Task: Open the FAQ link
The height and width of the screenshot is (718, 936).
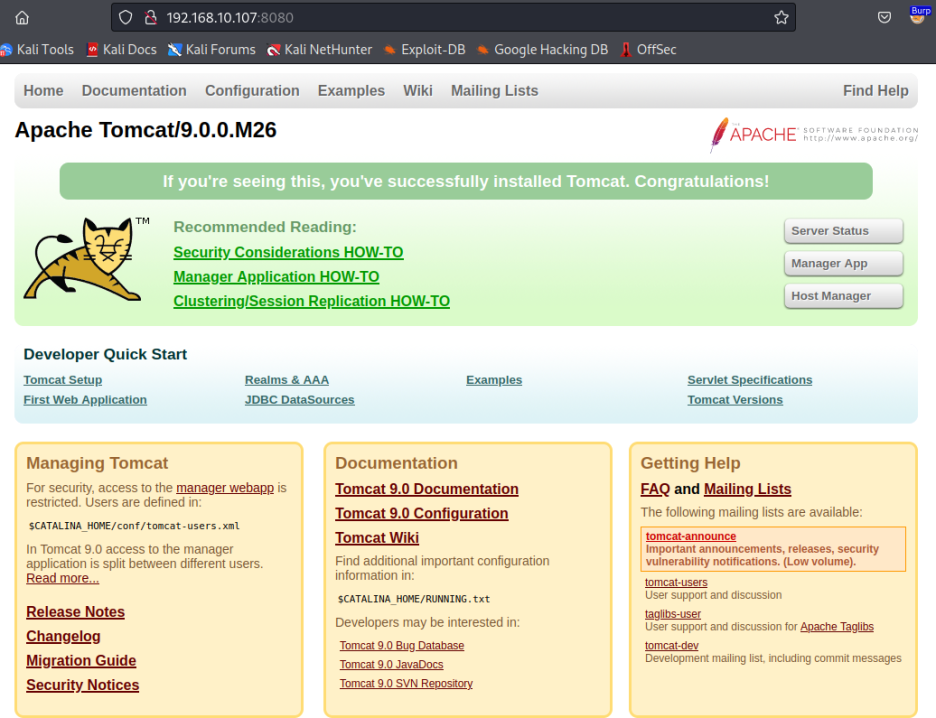Action: 655,489
